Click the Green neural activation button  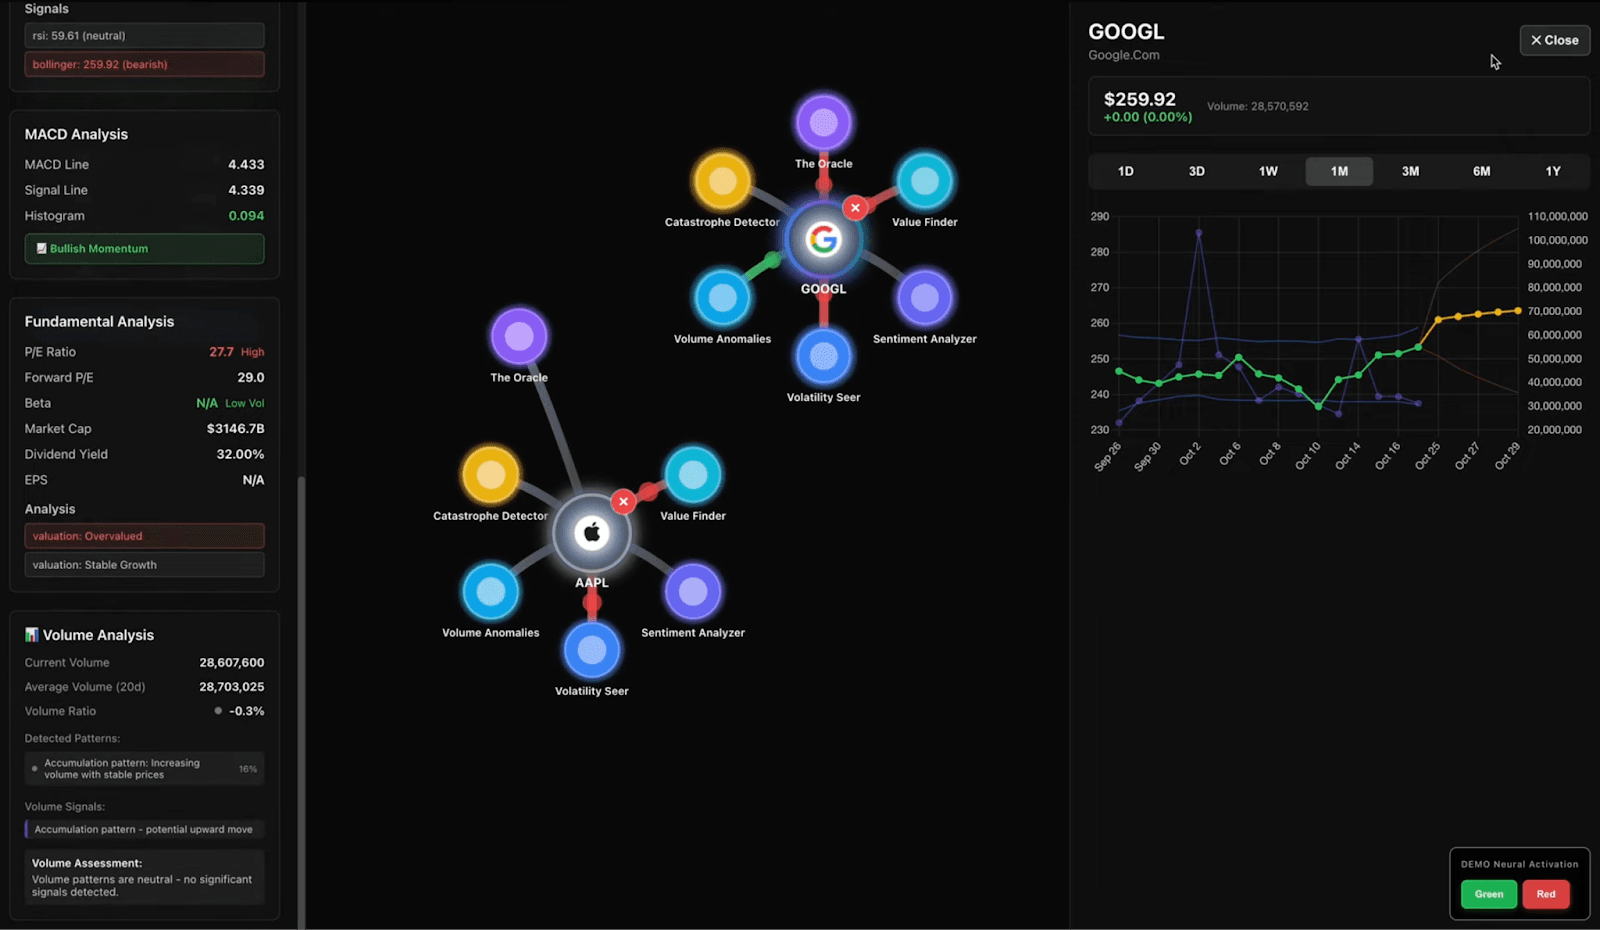1488,894
